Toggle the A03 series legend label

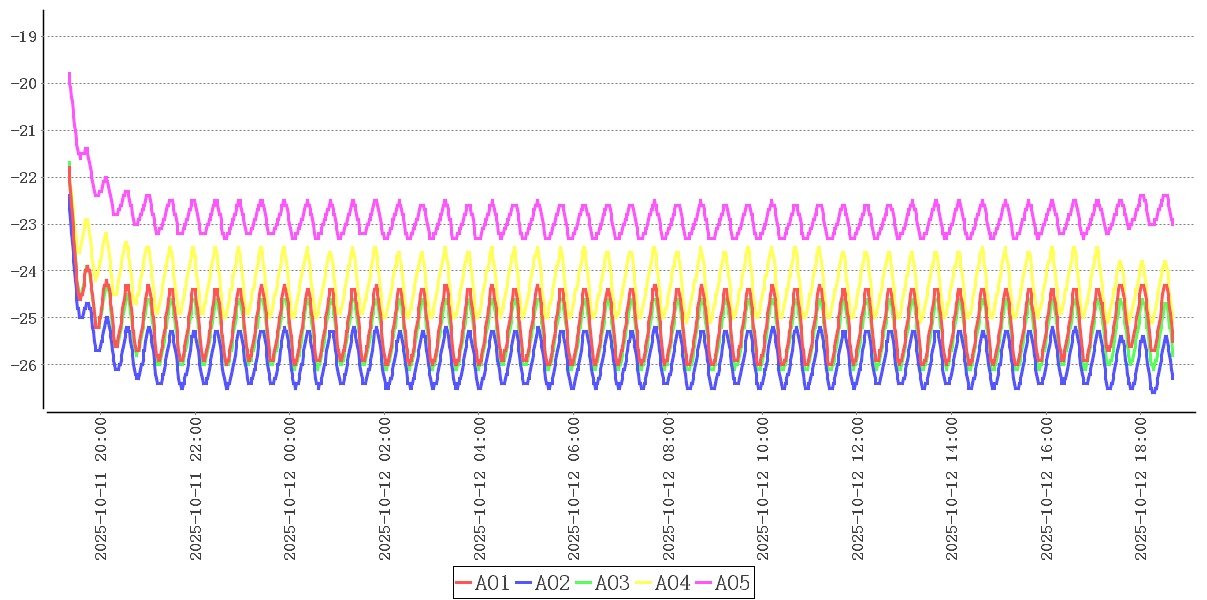(612, 583)
